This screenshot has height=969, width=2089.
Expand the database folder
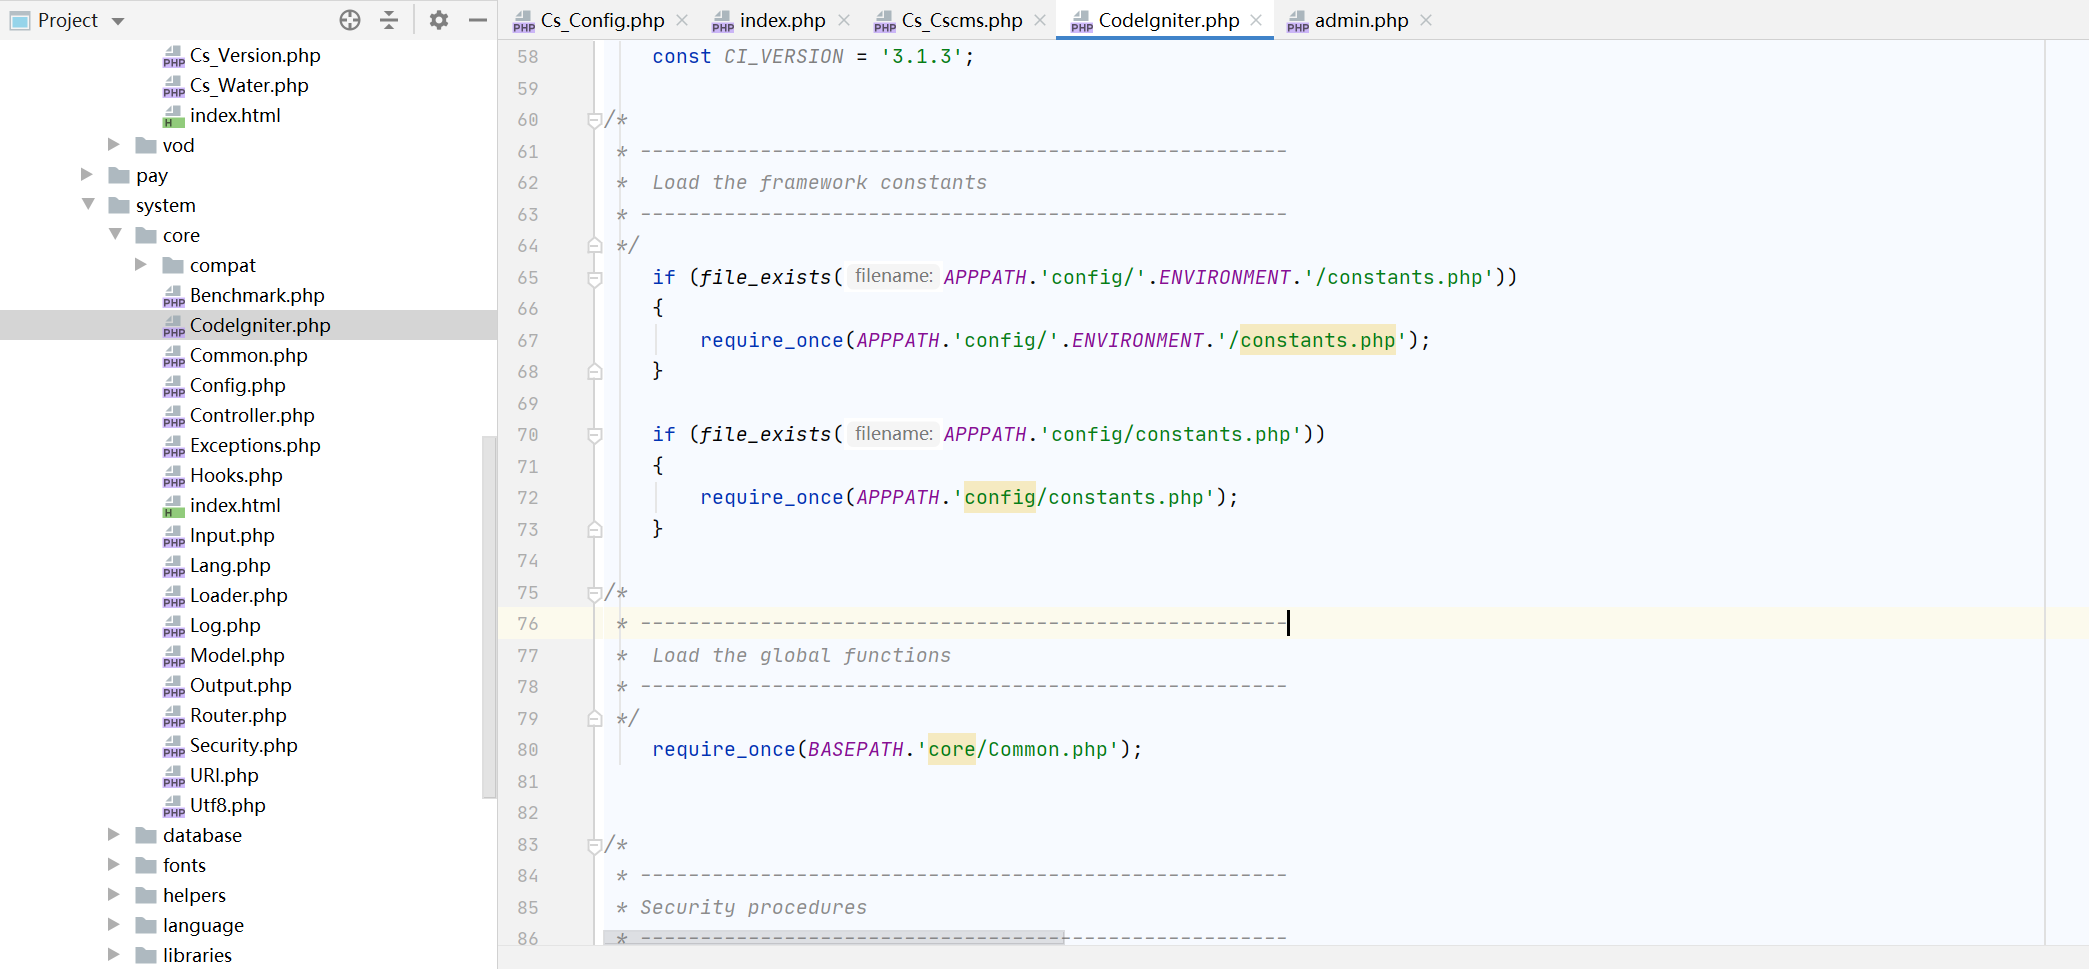pyautogui.click(x=114, y=835)
